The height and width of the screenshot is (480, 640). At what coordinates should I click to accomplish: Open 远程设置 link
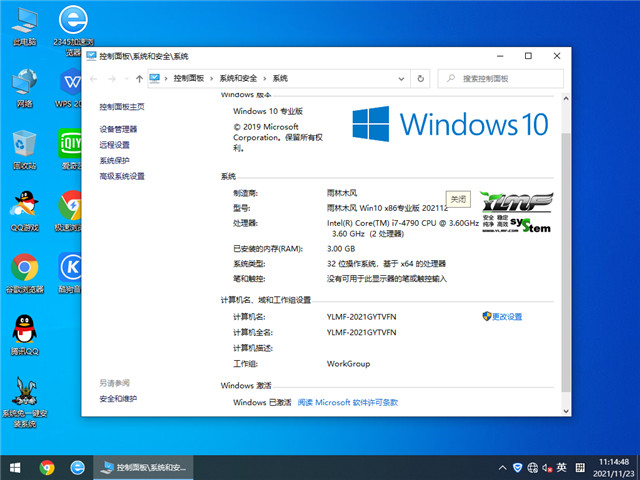(x=114, y=145)
